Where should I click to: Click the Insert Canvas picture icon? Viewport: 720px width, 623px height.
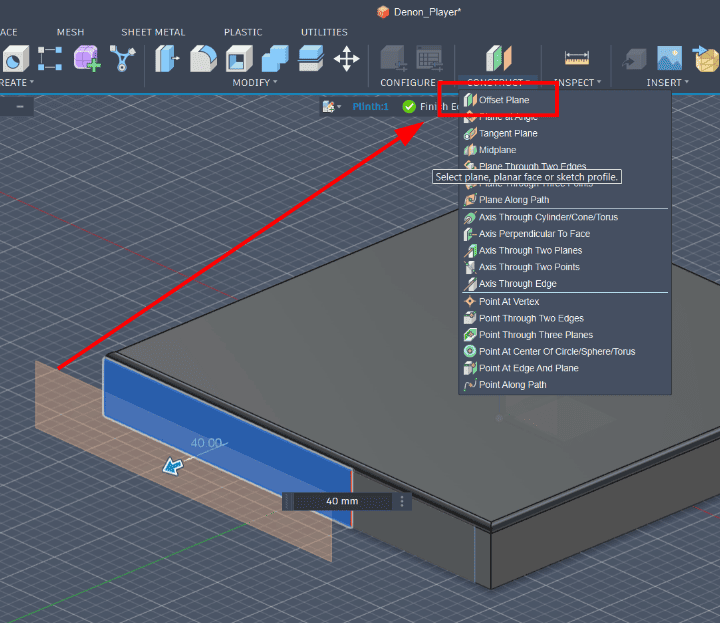pyautogui.click(x=669, y=58)
